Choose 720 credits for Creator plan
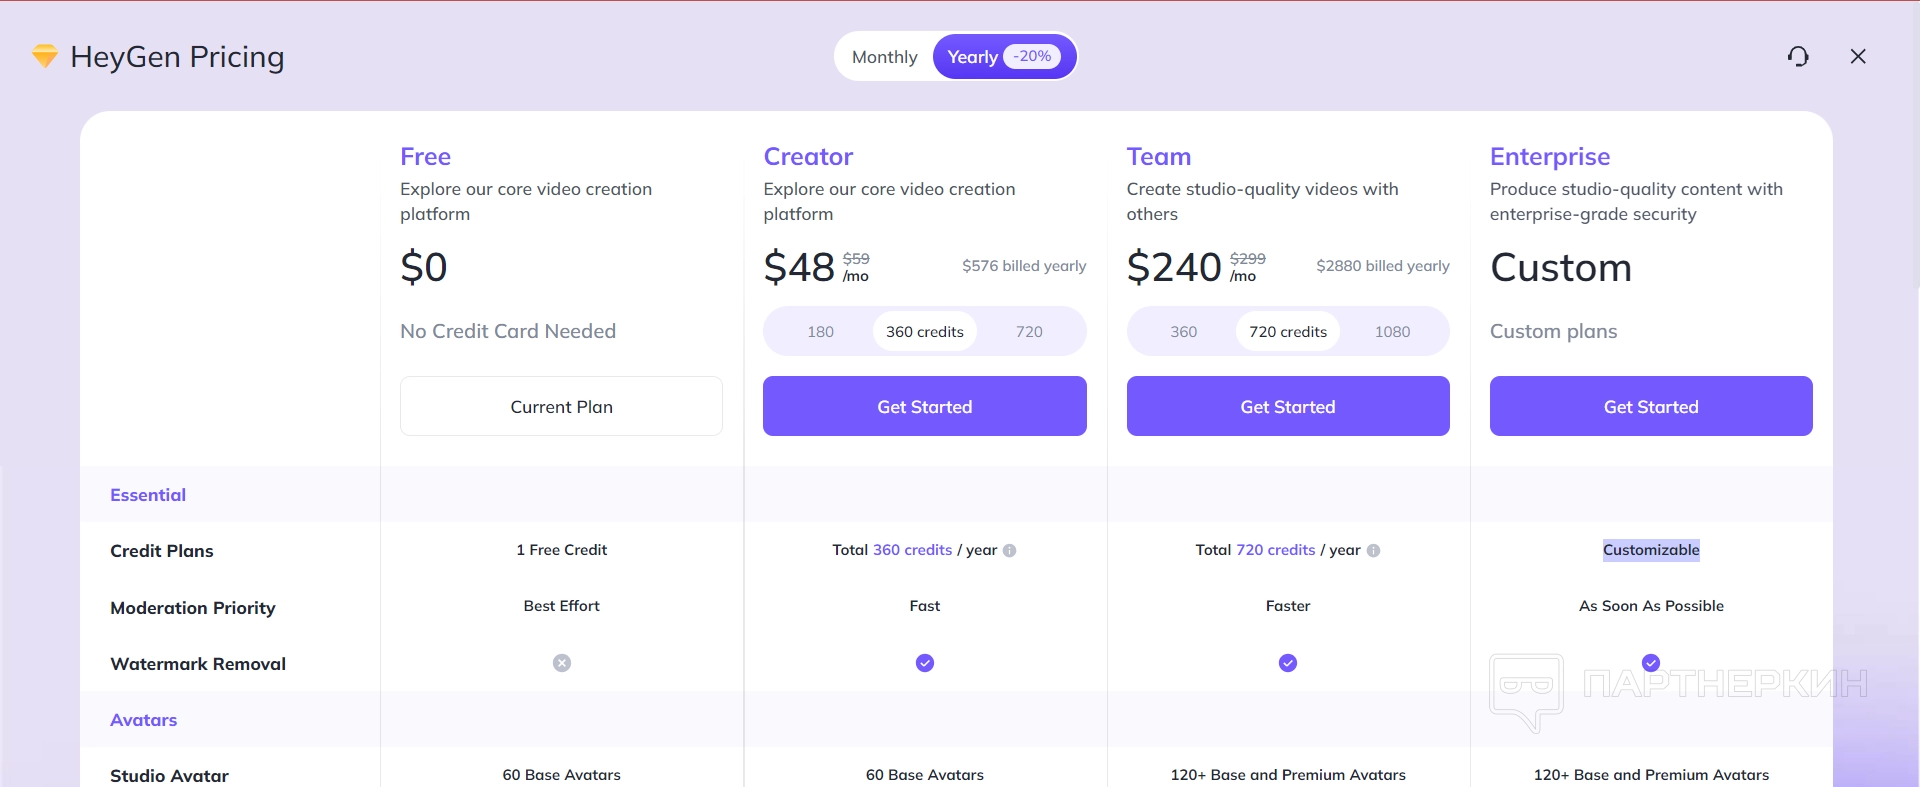 tap(1029, 332)
